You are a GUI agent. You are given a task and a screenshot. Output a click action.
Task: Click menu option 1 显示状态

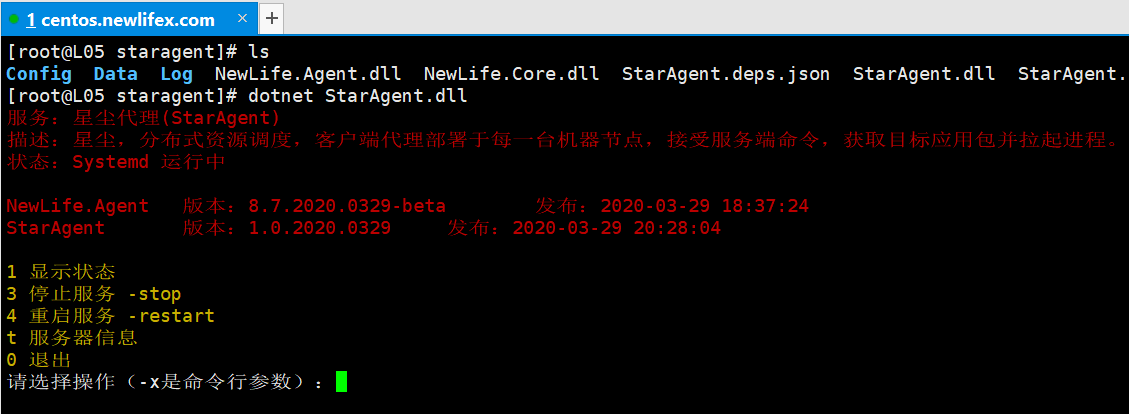pyautogui.click(x=60, y=272)
